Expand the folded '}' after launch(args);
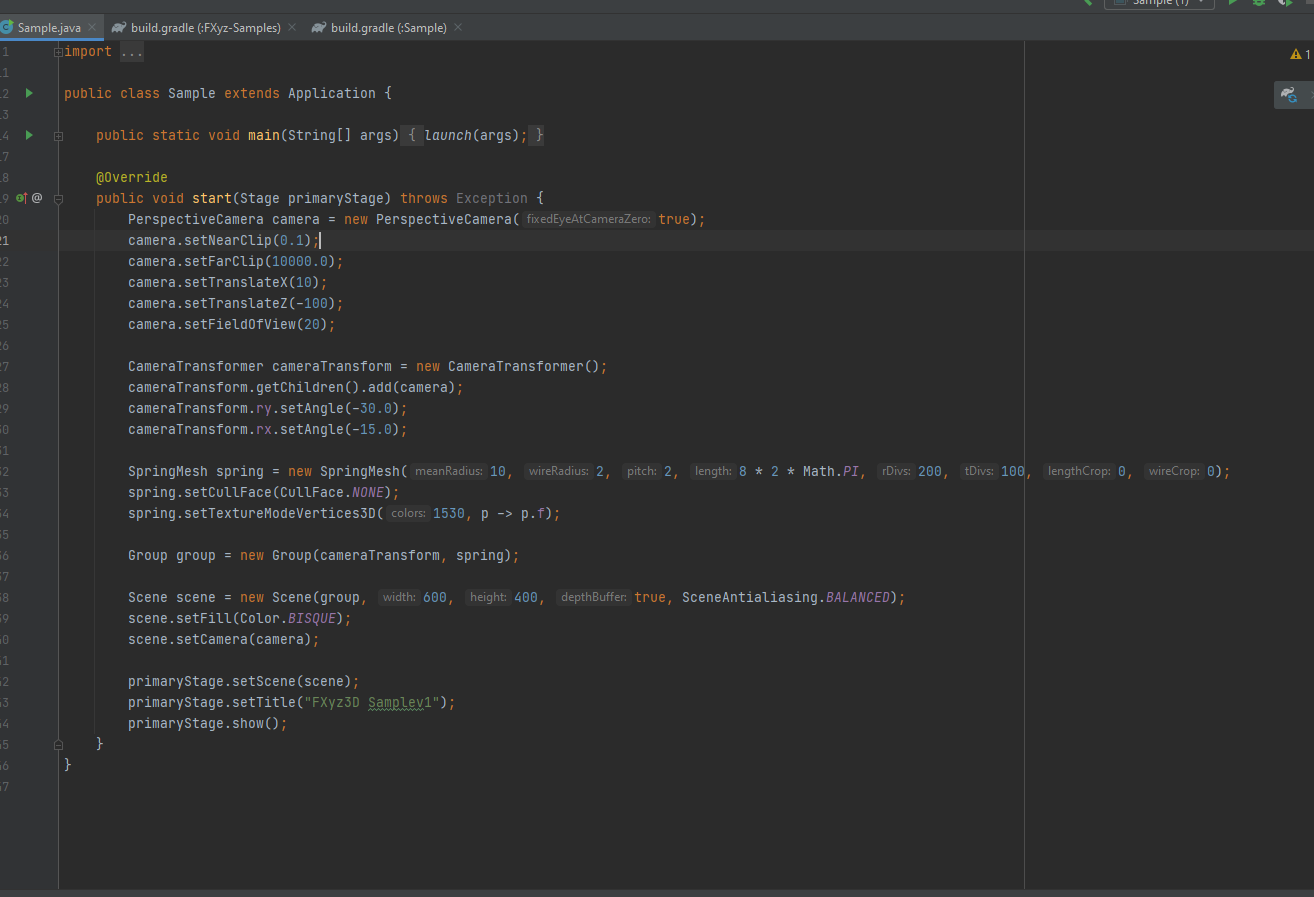 (538, 135)
